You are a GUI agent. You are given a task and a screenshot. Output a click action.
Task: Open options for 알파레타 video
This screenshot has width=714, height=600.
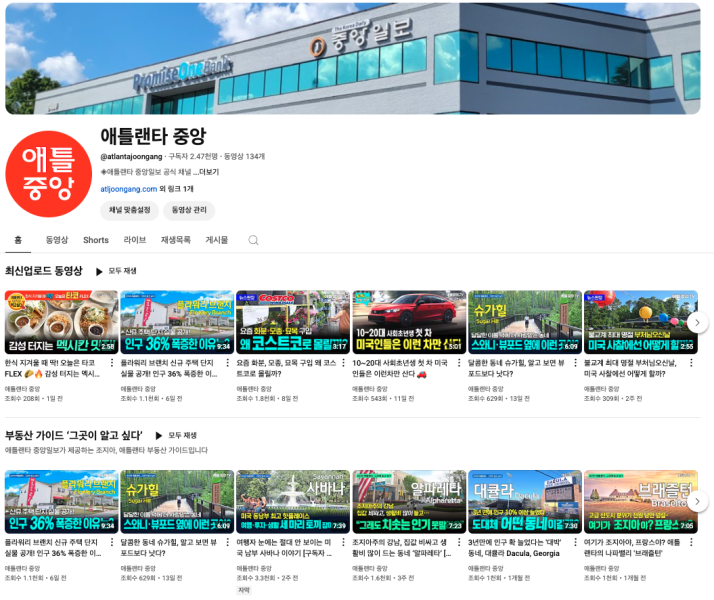[459, 542]
